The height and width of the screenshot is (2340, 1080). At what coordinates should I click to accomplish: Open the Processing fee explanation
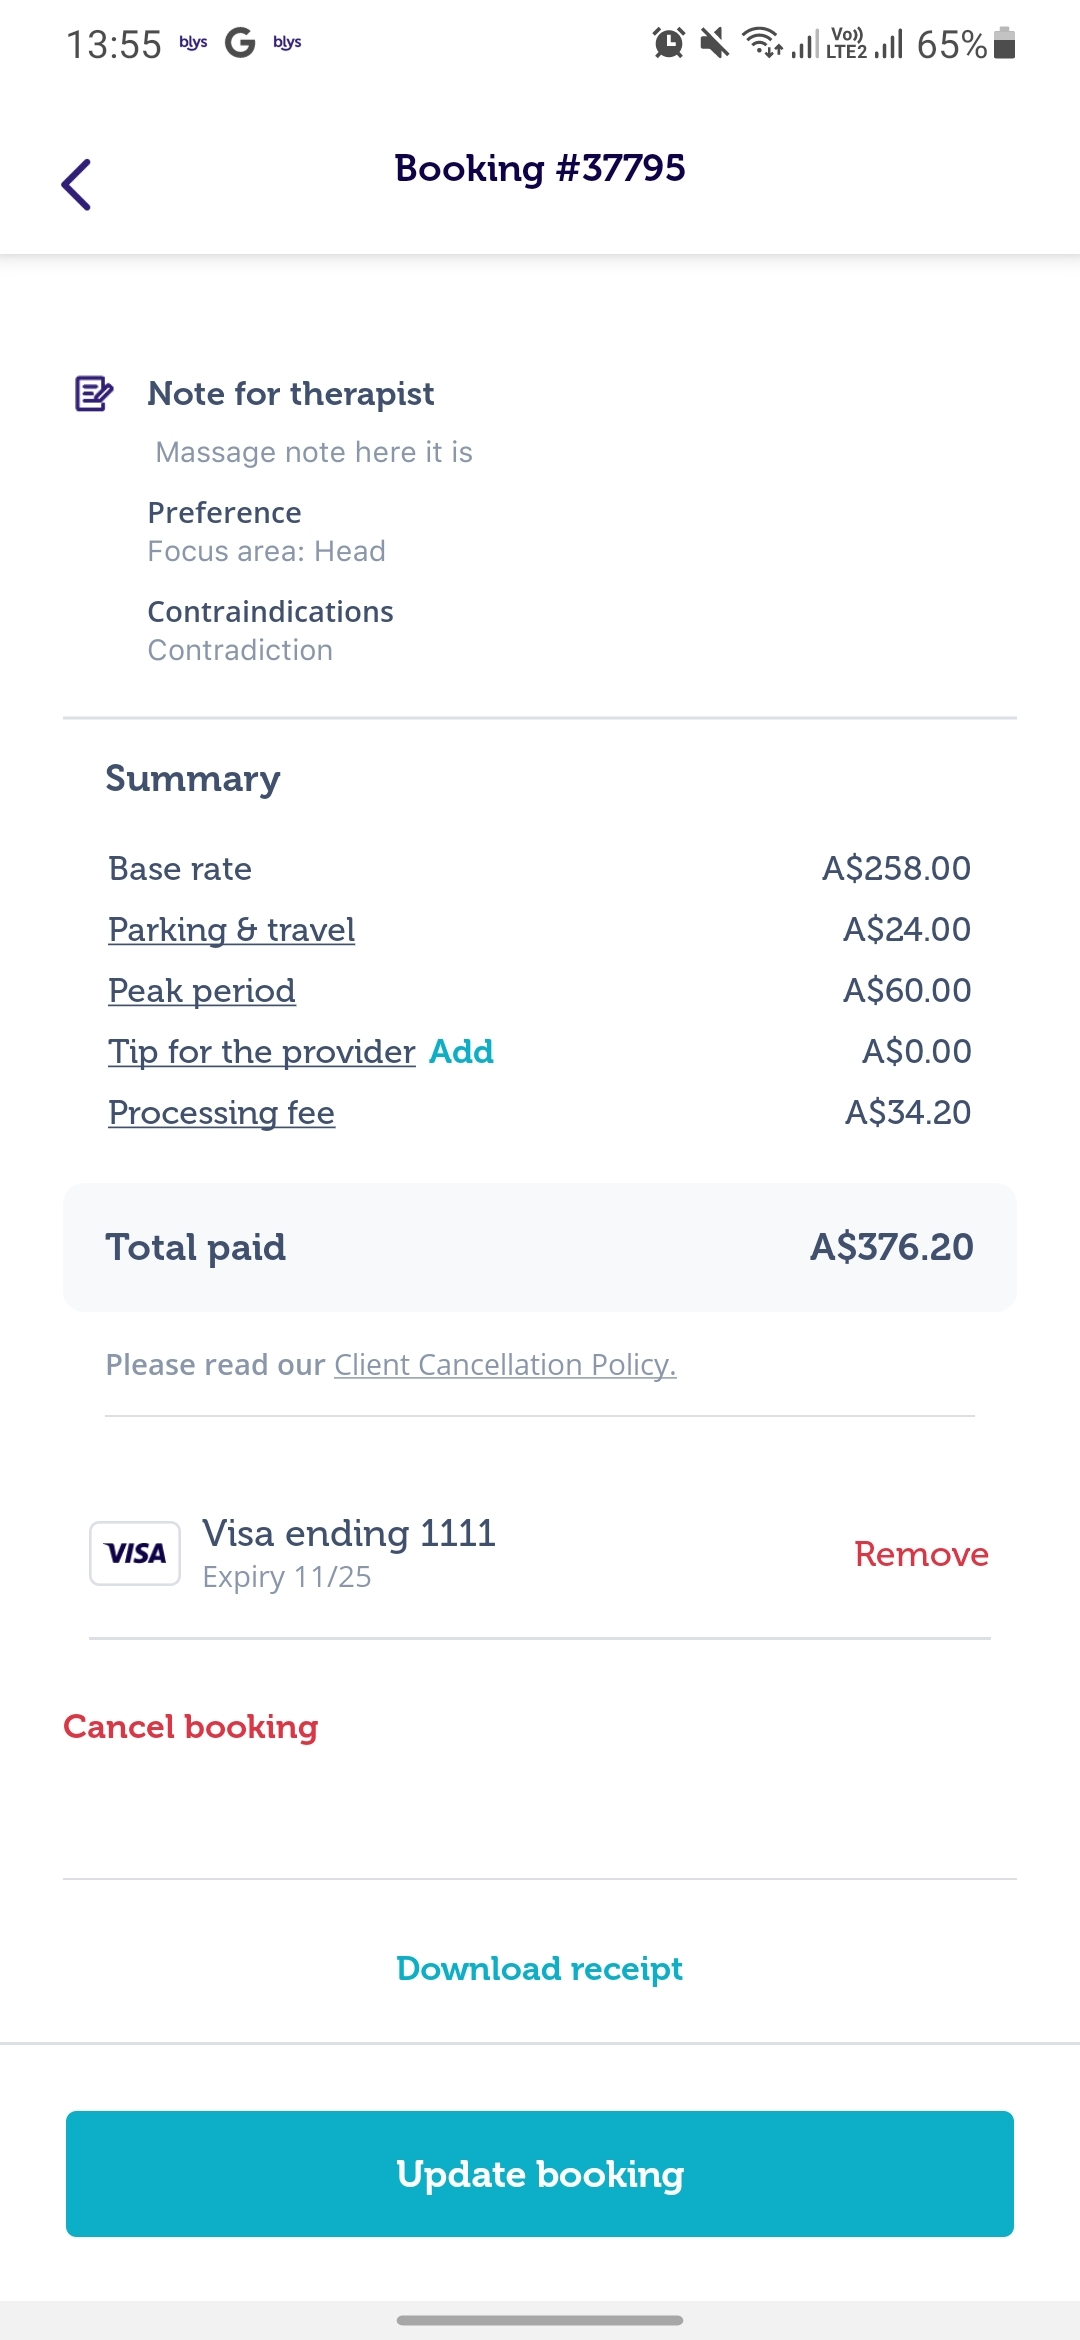coord(221,1113)
